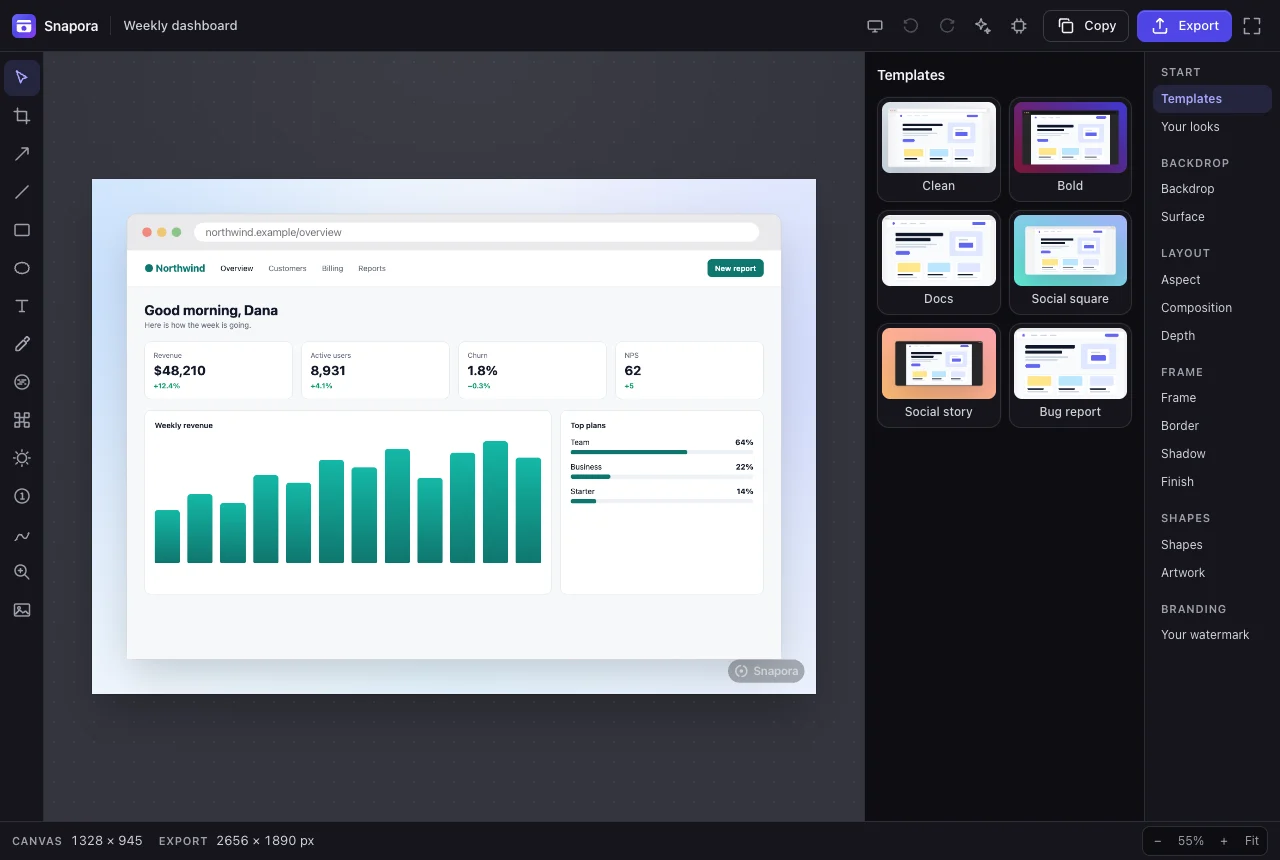Open the Shadow frame settings
Screen dimensions: 1280x860
(x=1212, y=454)
